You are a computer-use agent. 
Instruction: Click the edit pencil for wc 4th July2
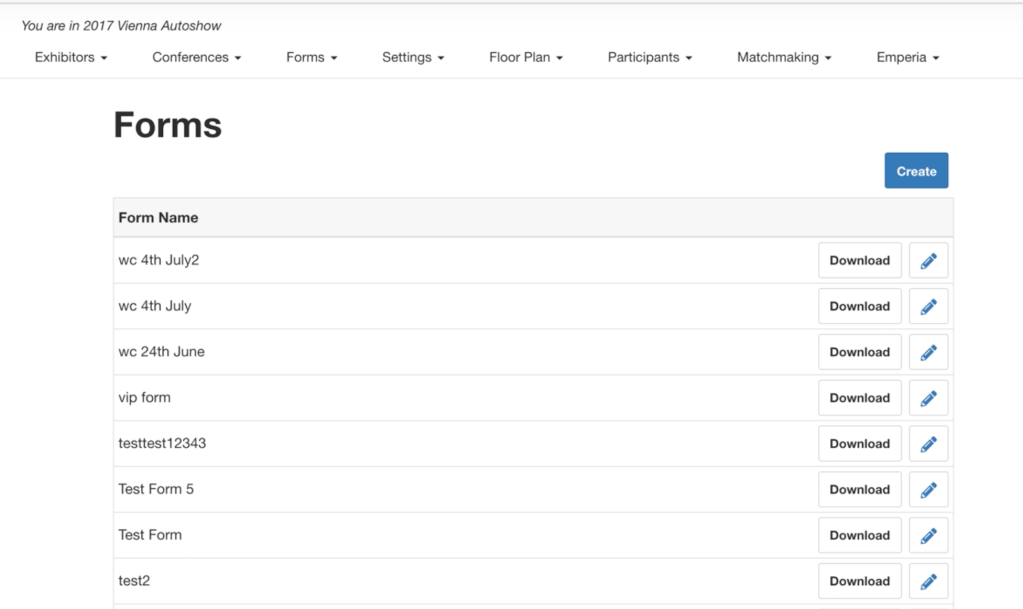928,261
